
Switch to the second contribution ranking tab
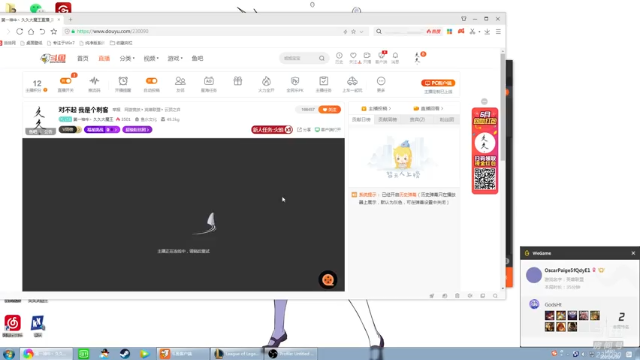click(387, 120)
